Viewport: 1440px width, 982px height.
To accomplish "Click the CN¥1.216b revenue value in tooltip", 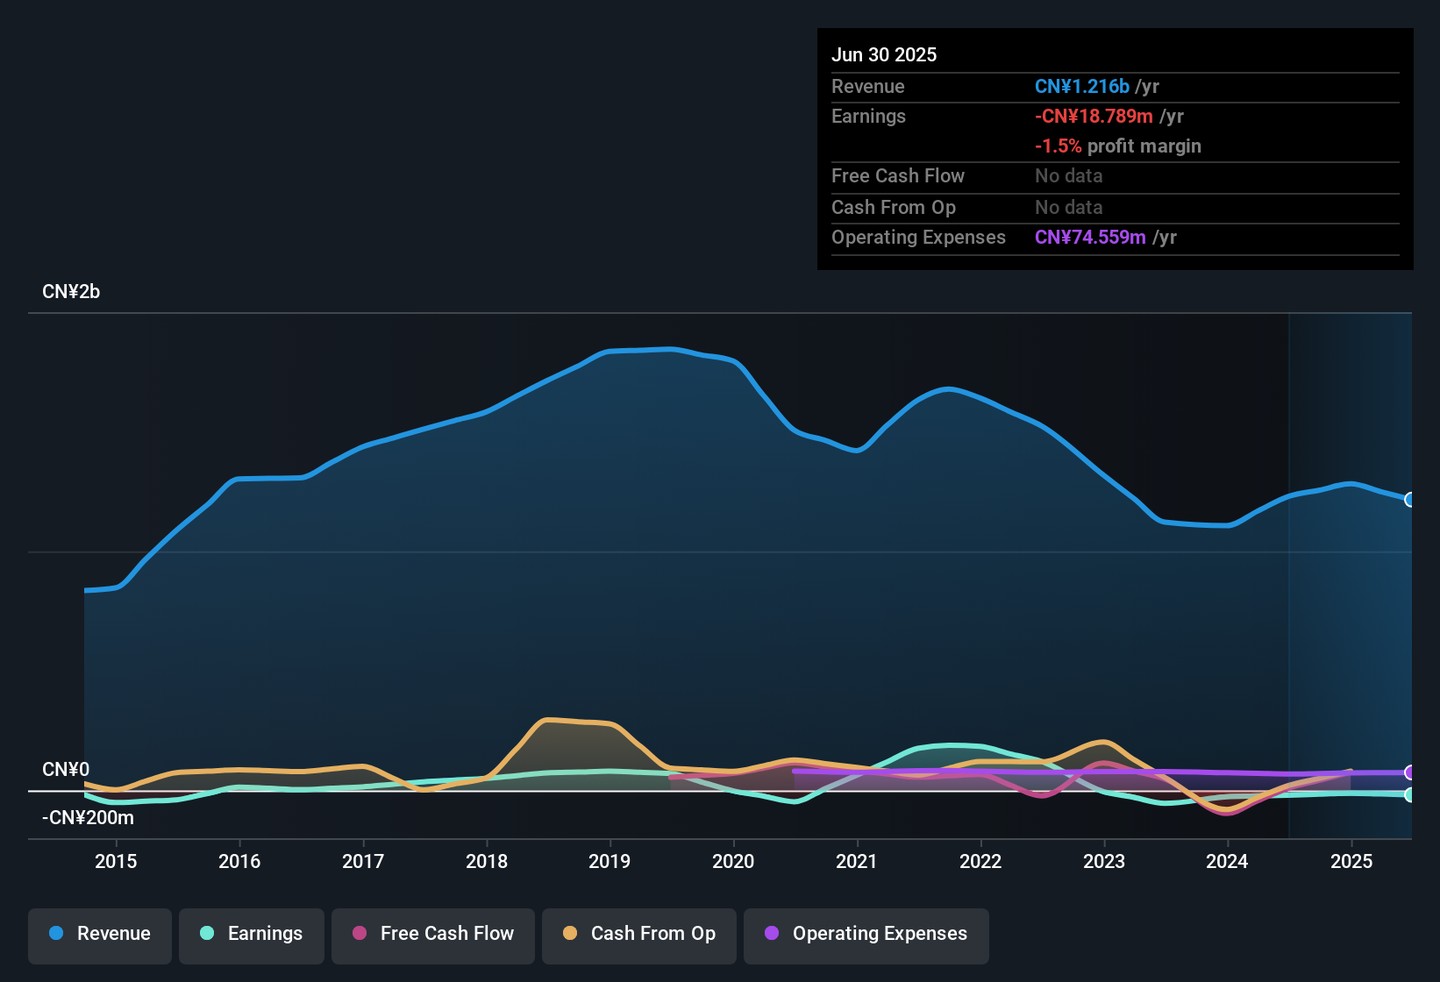I will [x=1081, y=87].
